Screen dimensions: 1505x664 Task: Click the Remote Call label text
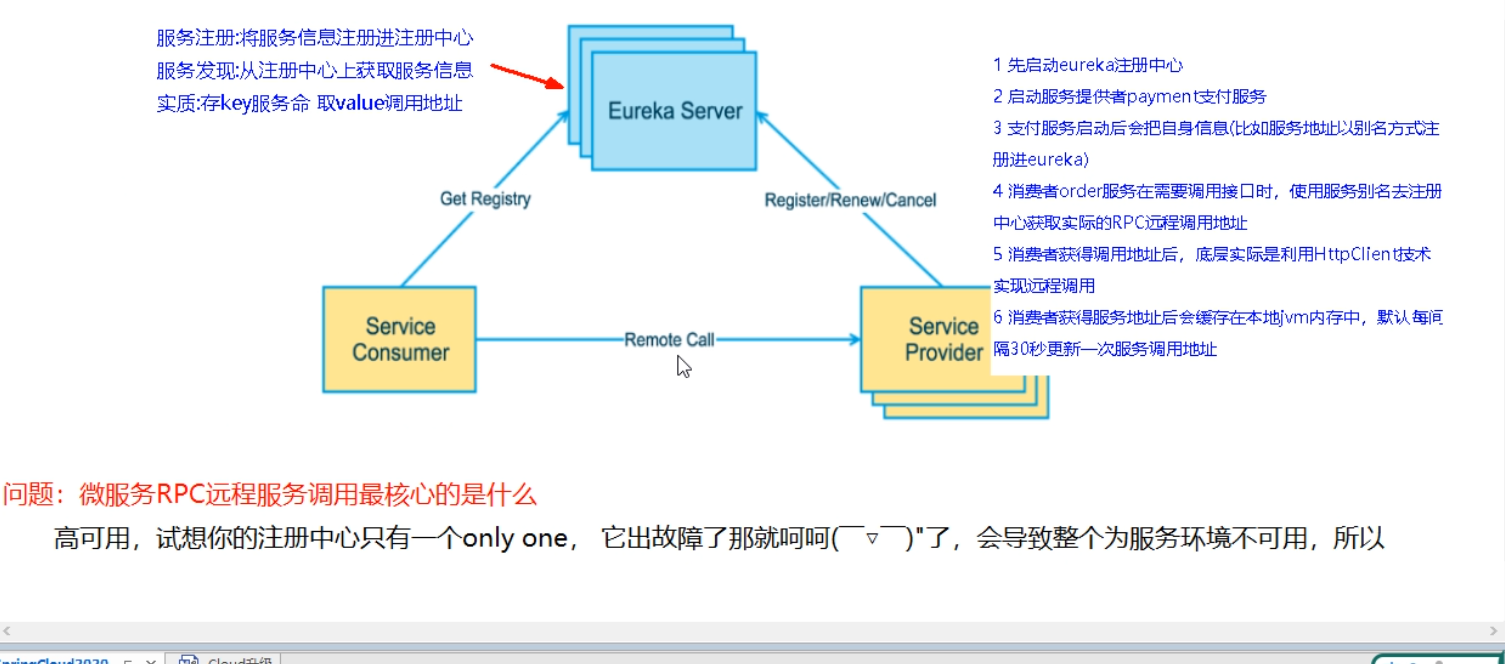point(667,340)
